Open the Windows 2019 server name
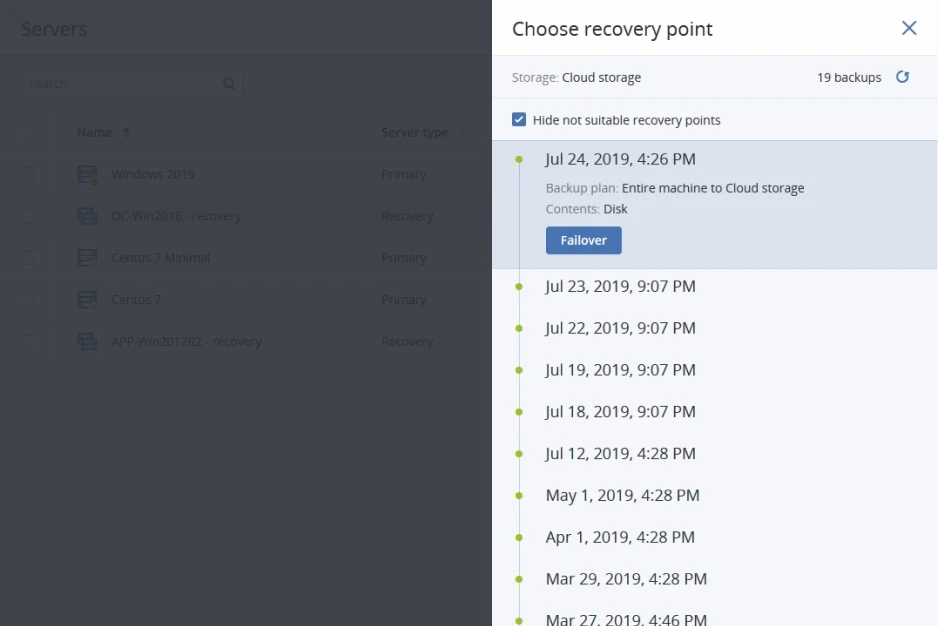The height and width of the screenshot is (626, 938). click(153, 174)
